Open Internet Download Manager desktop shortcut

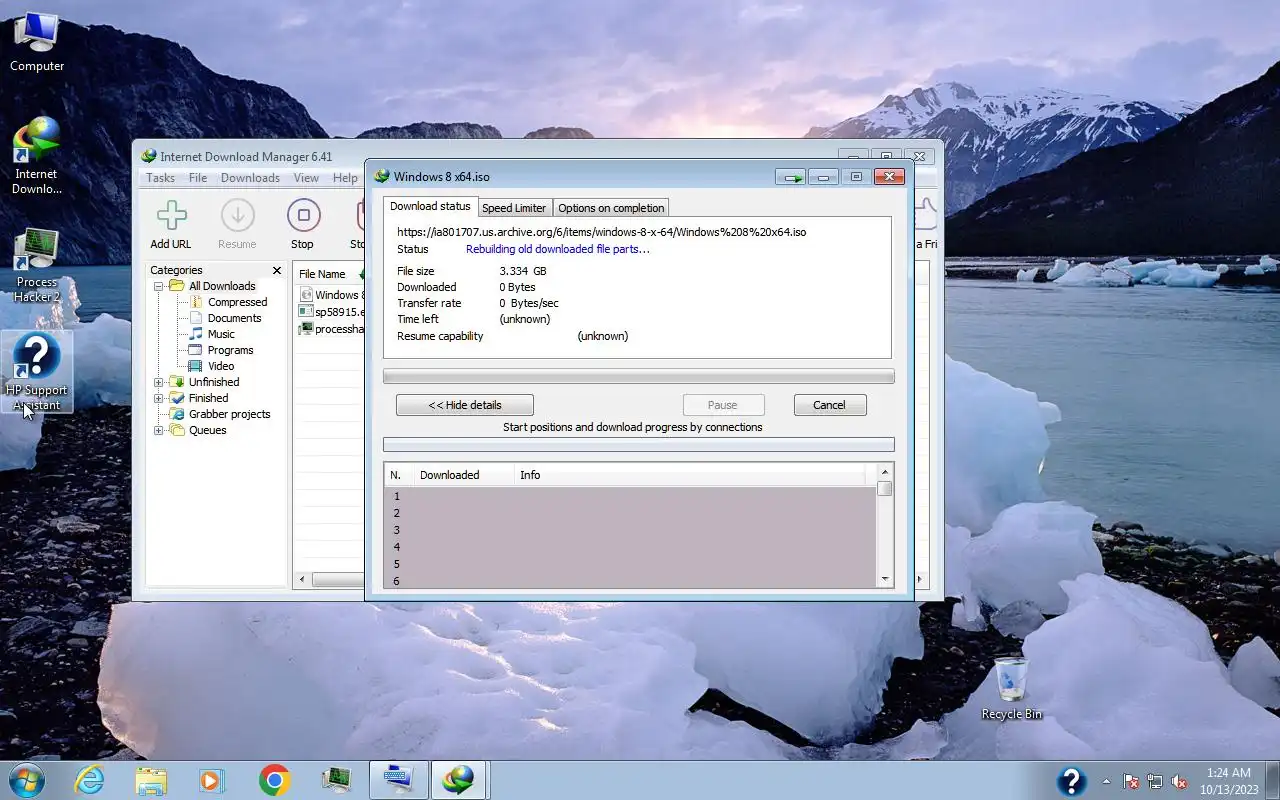click(37, 155)
